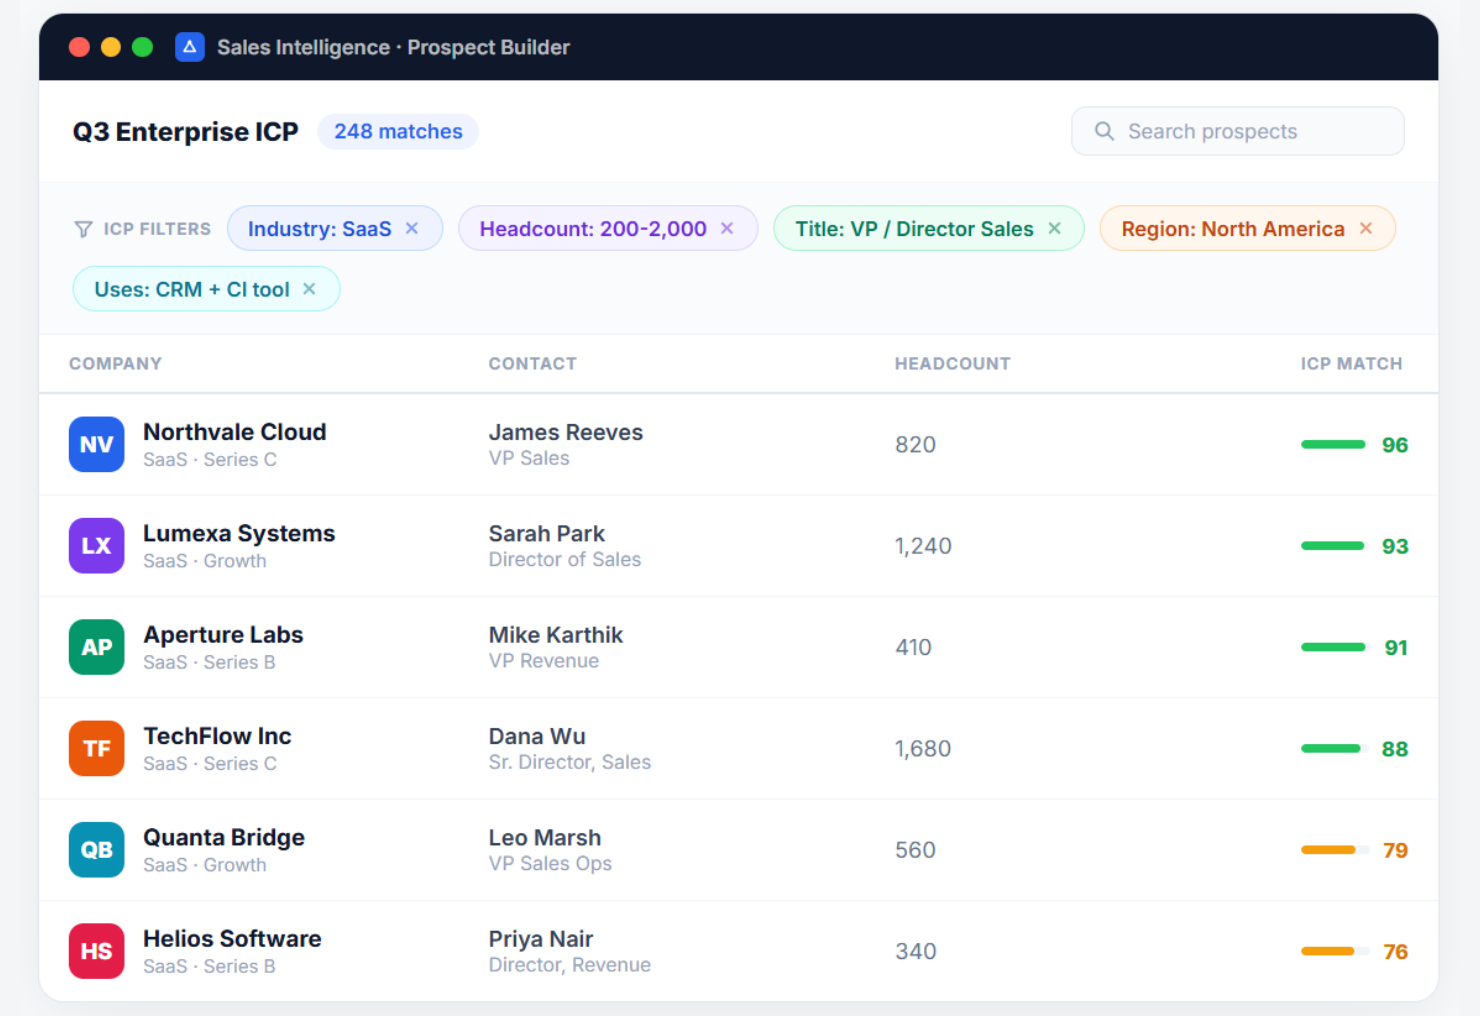
Task: Sort by the Headcount column header
Action: (952, 364)
